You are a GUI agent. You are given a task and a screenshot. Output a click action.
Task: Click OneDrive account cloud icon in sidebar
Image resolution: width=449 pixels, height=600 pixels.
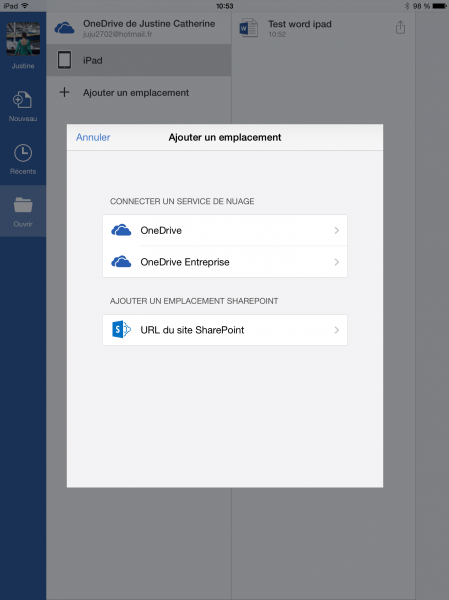pos(64,28)
